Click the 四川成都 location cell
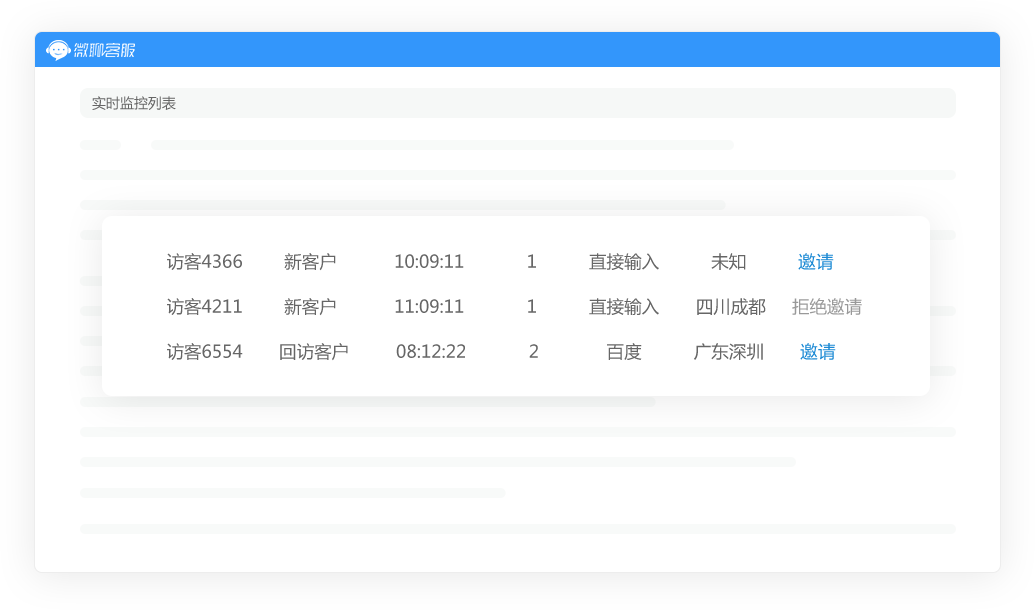 [730, 307]
